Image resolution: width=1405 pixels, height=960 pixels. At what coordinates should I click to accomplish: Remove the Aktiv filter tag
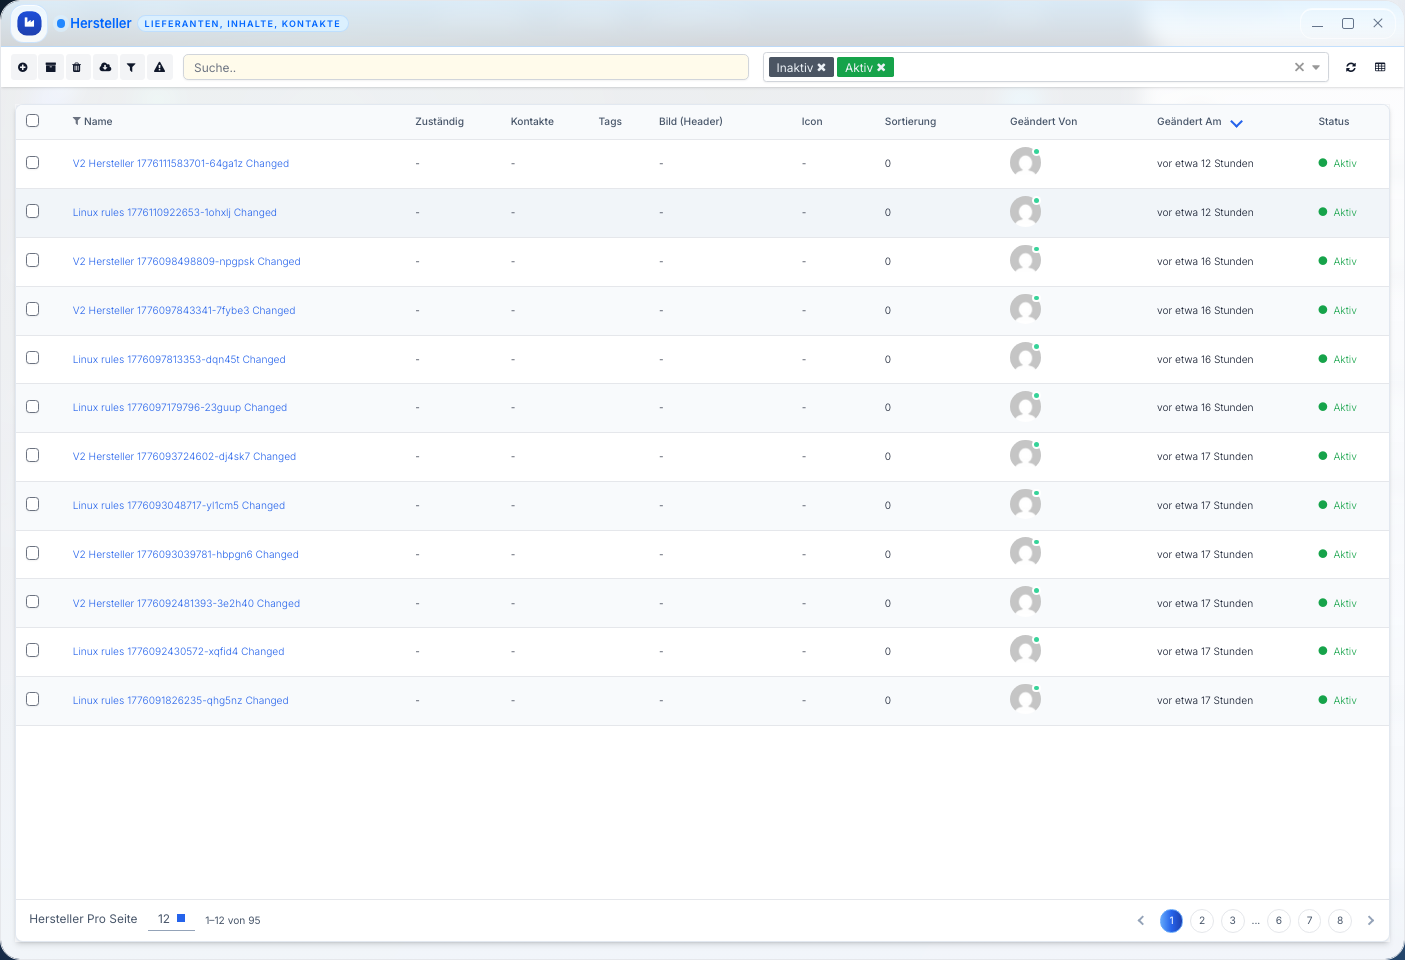click(x=881, y=68)
